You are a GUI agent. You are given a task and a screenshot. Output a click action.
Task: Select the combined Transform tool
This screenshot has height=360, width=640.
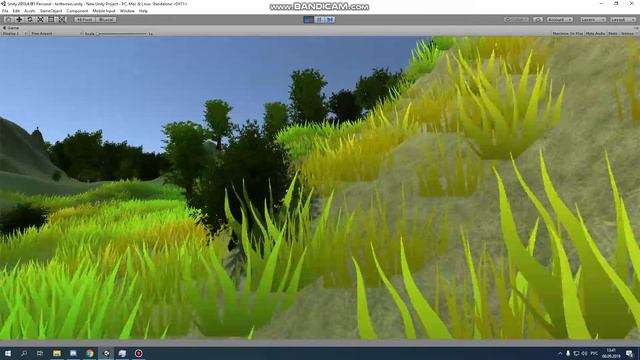coord(62,20)
